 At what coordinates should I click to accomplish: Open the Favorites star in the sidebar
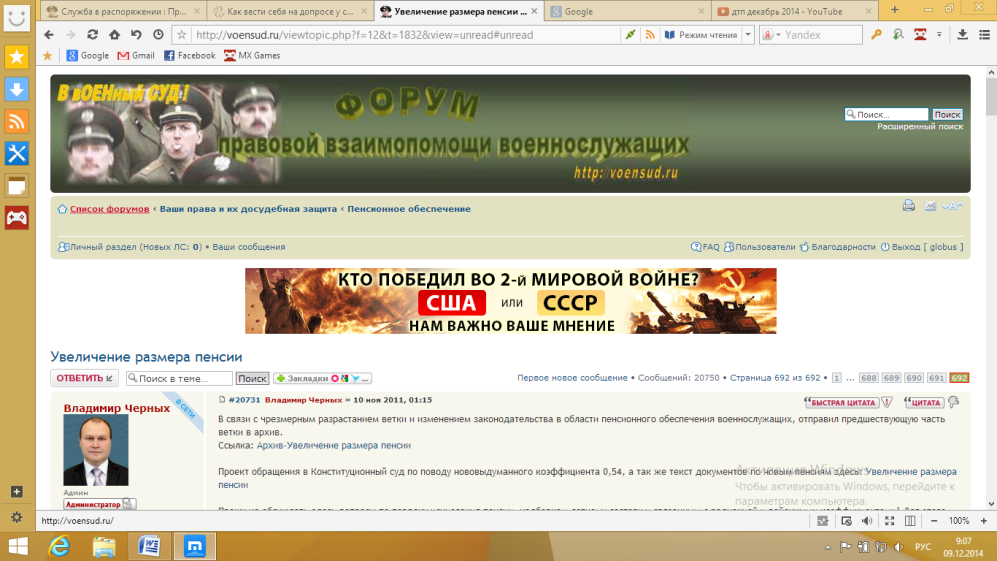(16, 57)
